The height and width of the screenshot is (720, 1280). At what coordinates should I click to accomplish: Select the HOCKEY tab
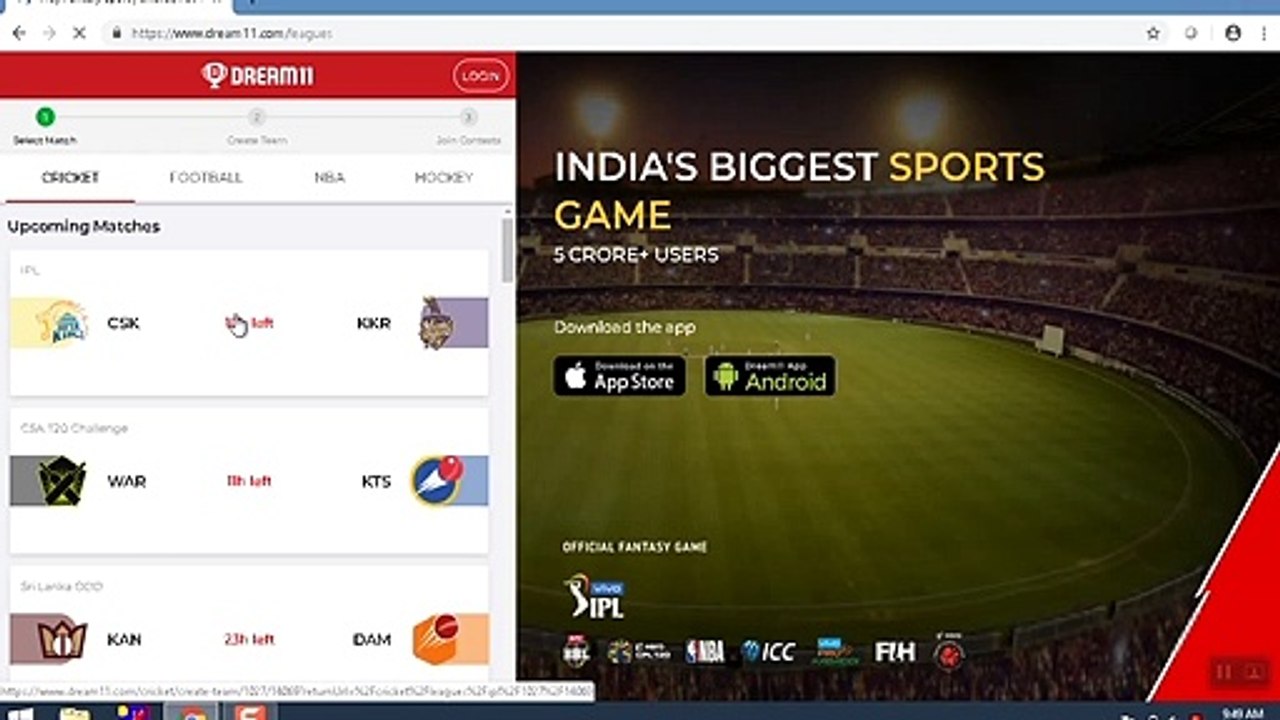click(x=444, y=178)
